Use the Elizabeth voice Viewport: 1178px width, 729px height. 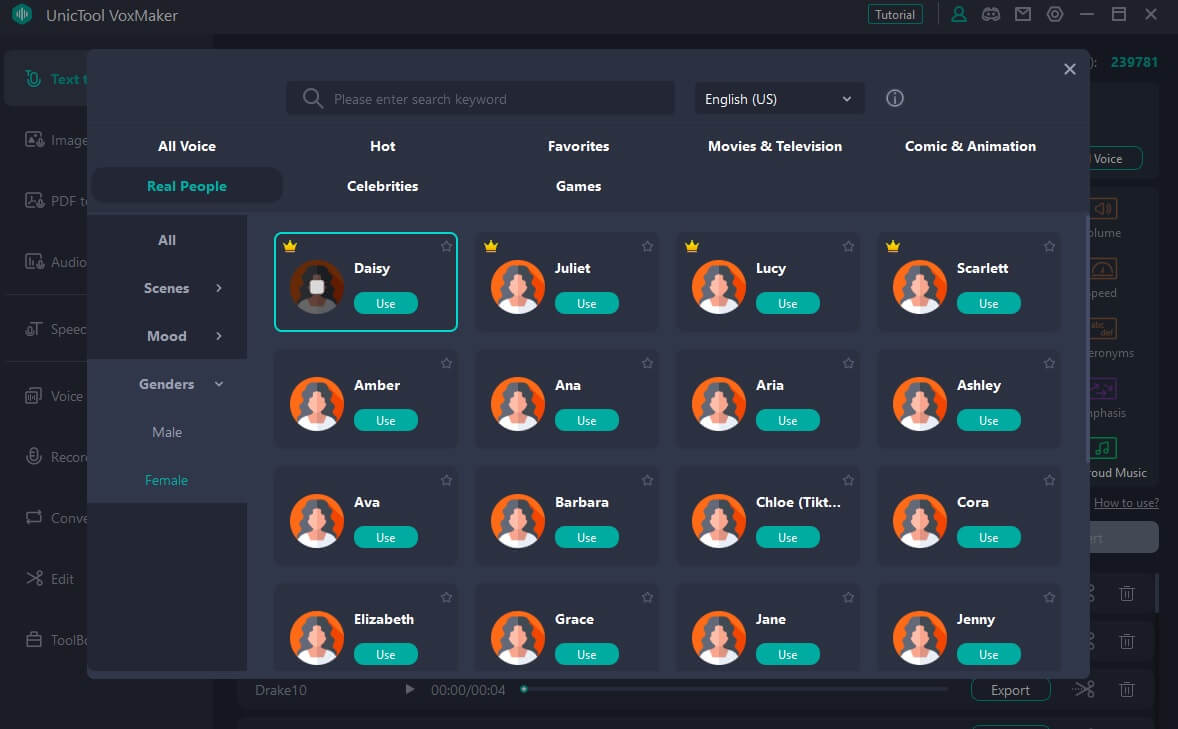click(x=385, y=655)
